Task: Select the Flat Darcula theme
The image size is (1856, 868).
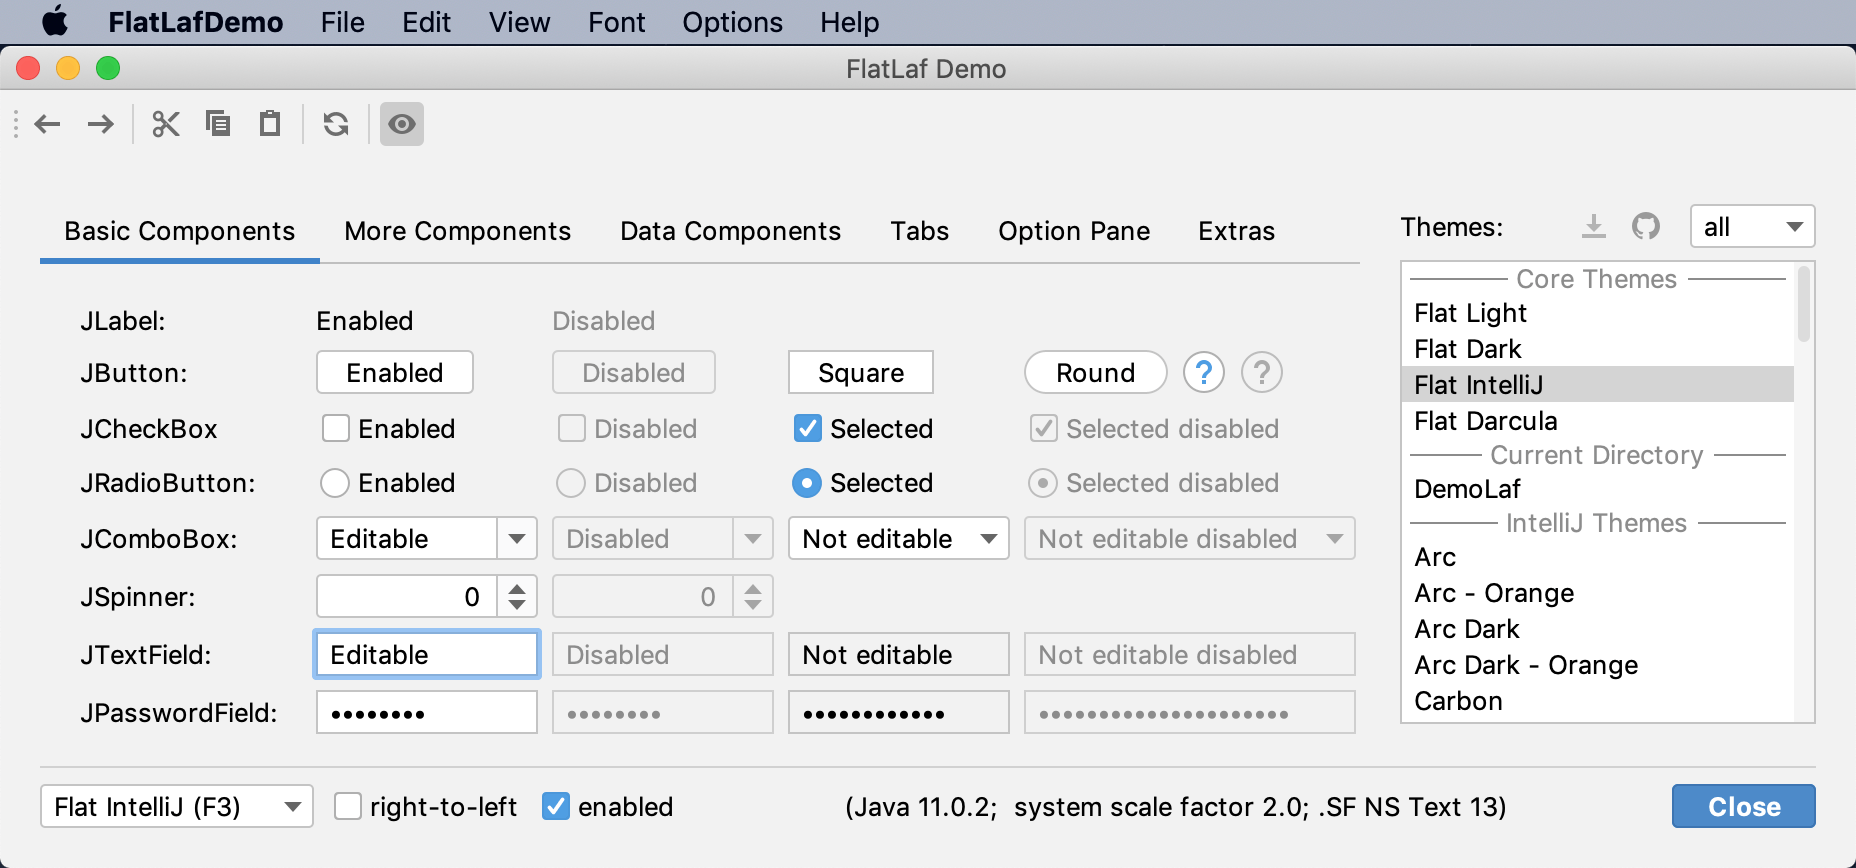Action: click(x=1598, y=421)
